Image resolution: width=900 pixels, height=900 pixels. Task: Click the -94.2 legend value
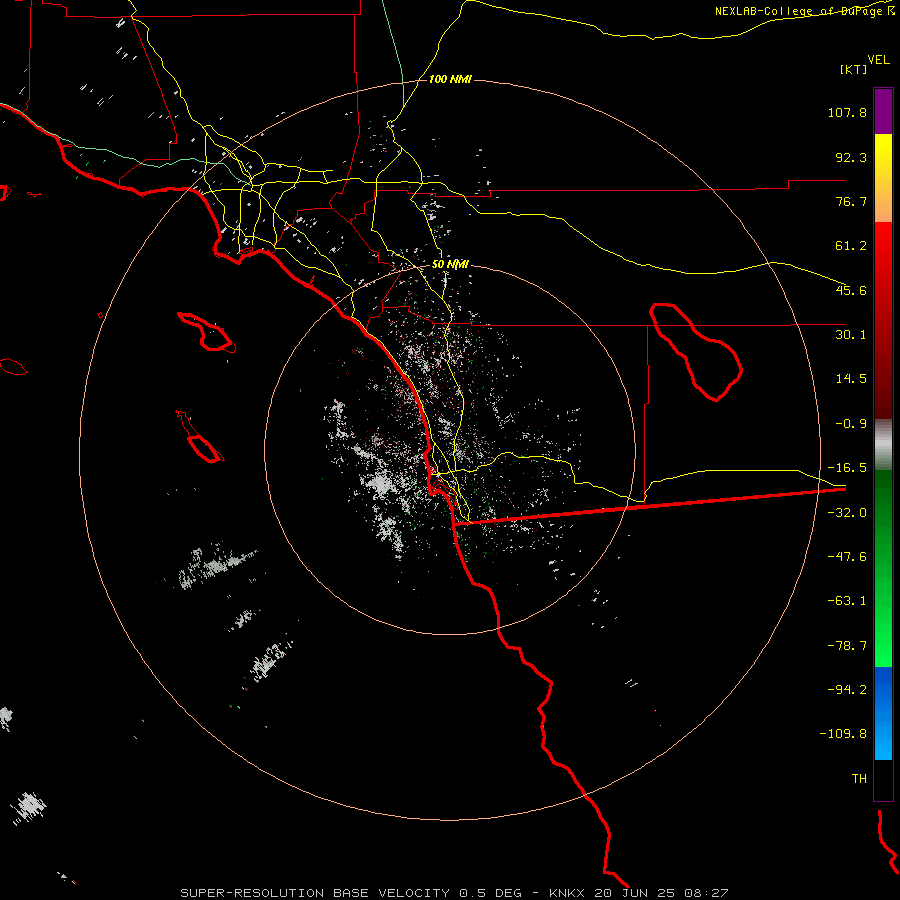847,690
